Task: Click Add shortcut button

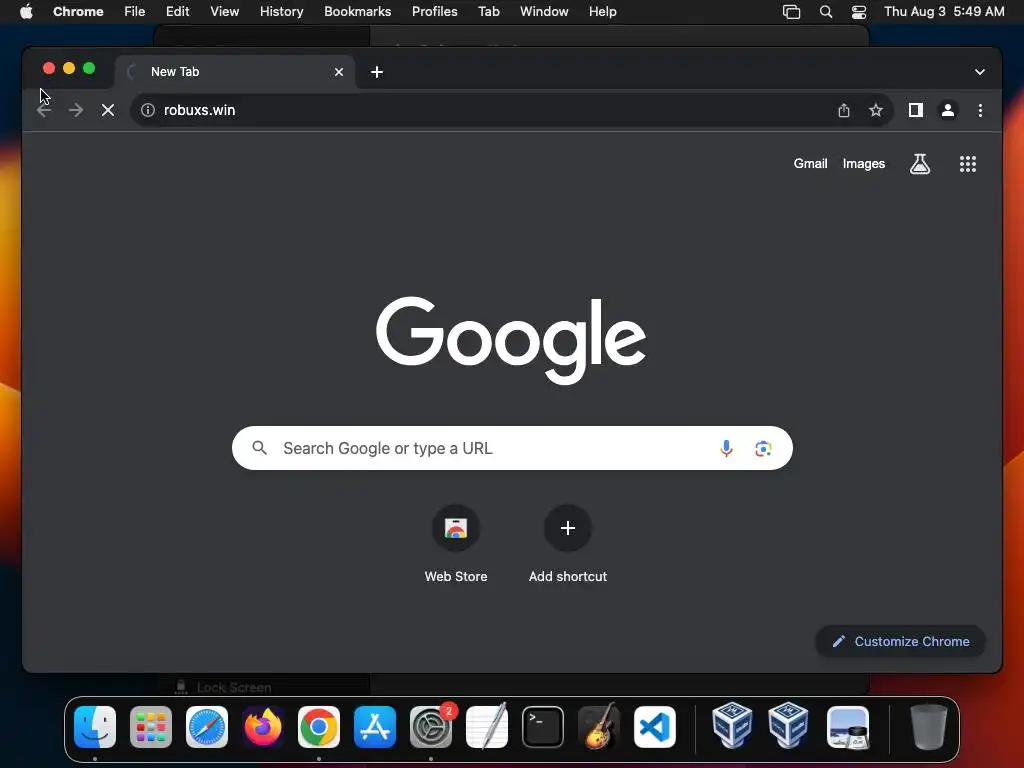Action: coord(568,544)
